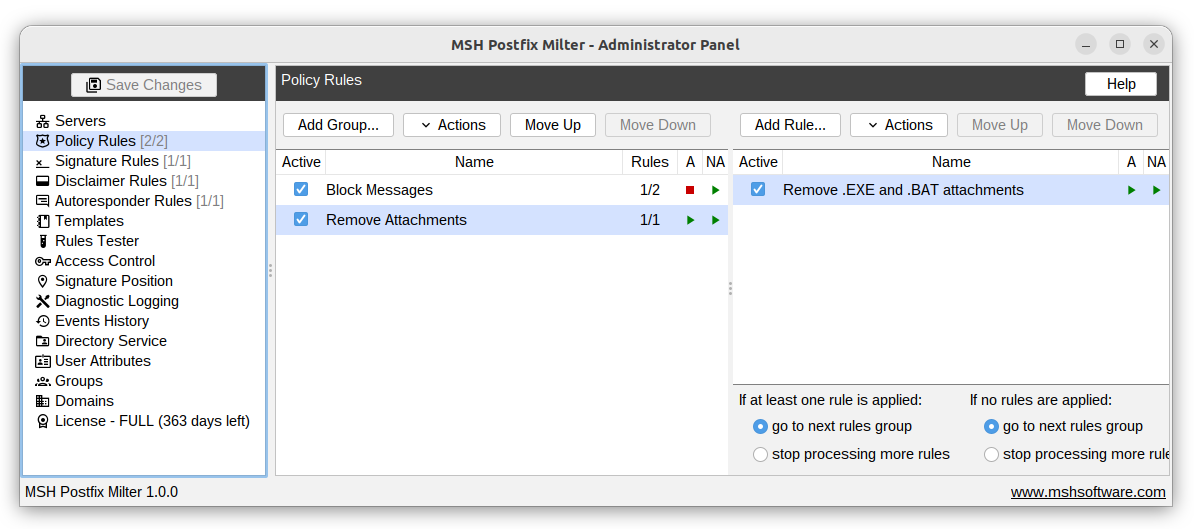Click the Access Control key icon
The height and width of the screenshot is (529, 1194).
point(43,261)
